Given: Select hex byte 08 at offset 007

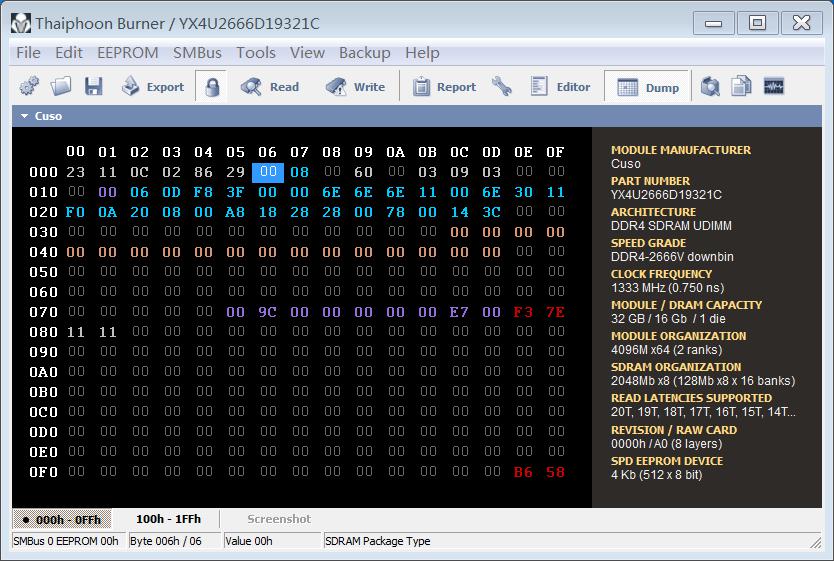Looking at the screenshot, I should pyautogui.click(x=299, y=172).
